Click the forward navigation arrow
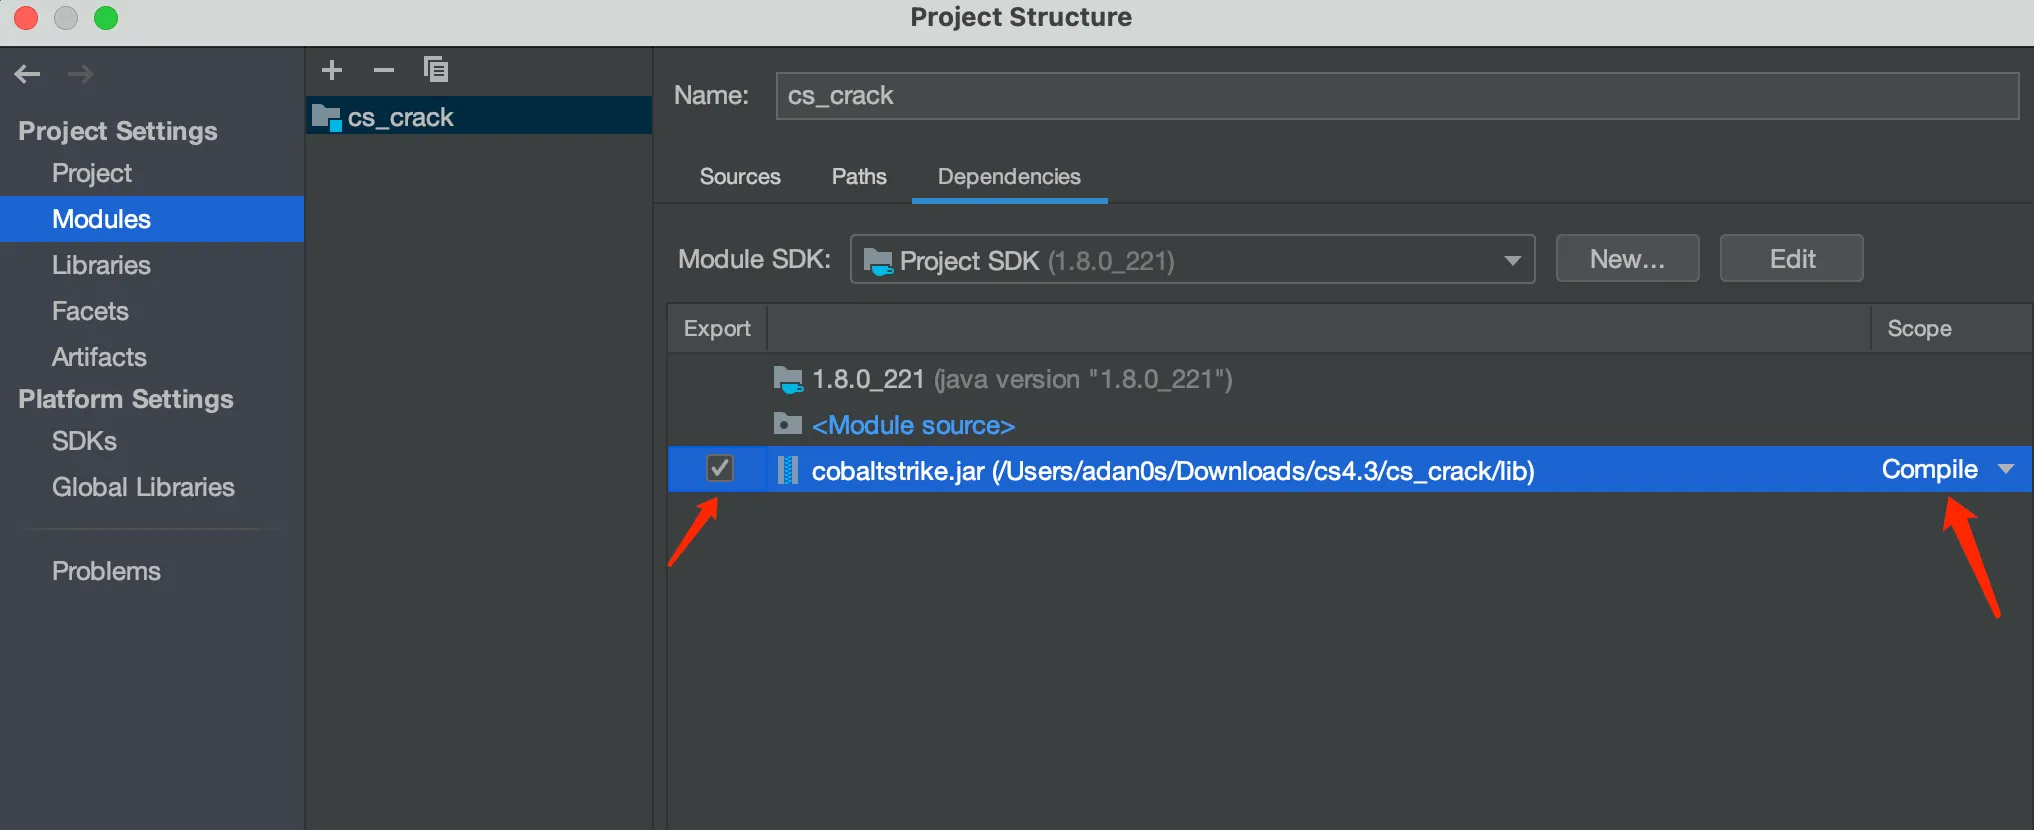Screen dimensions: 2034x830 pos(80,74)
